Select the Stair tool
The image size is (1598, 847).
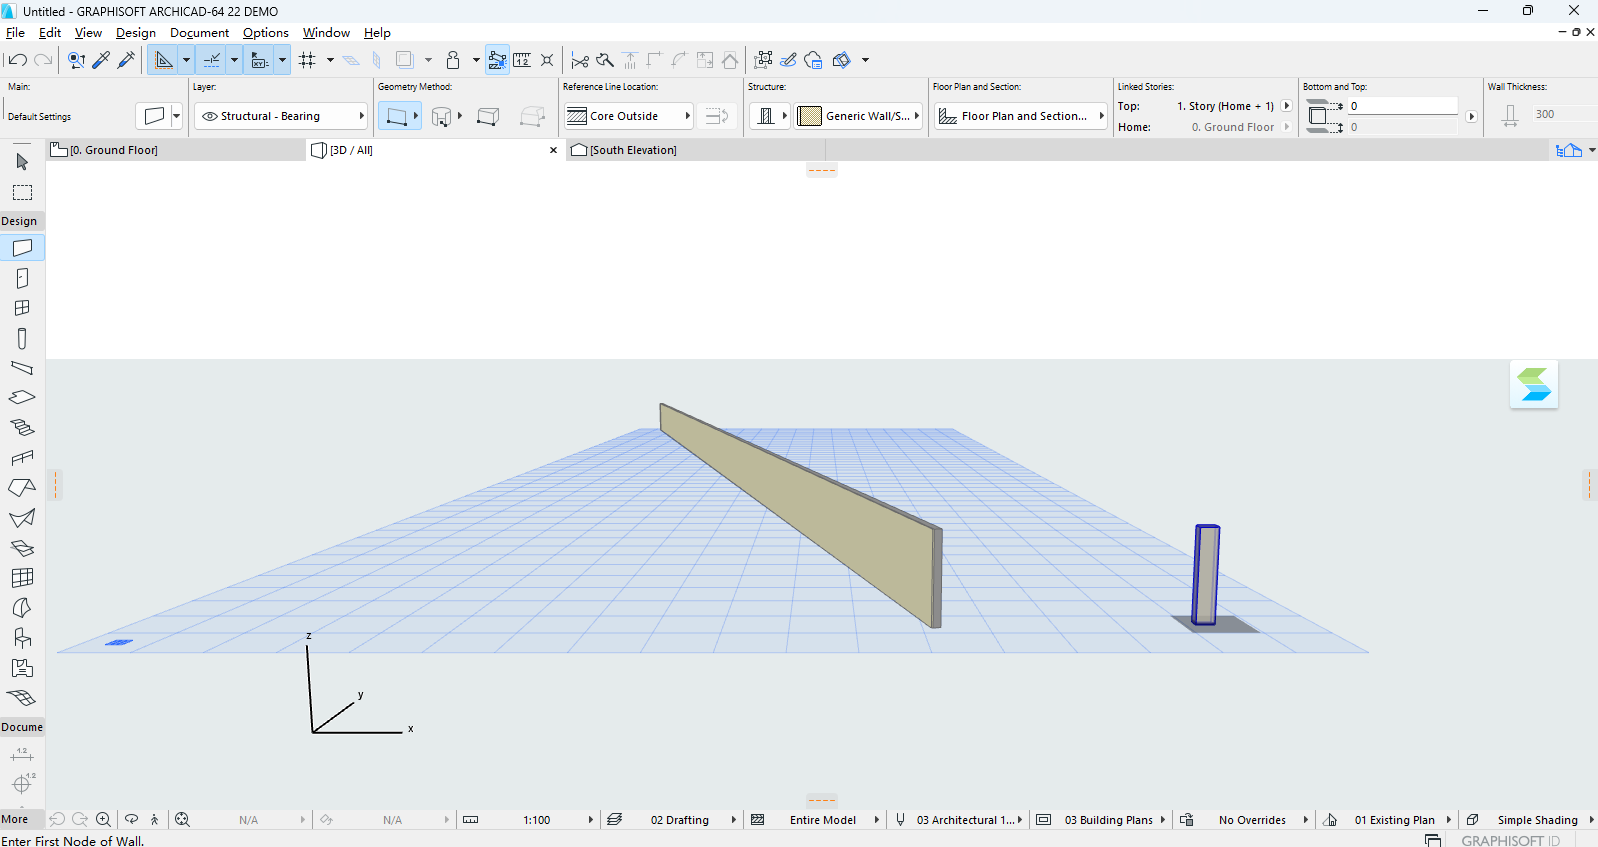22,428
